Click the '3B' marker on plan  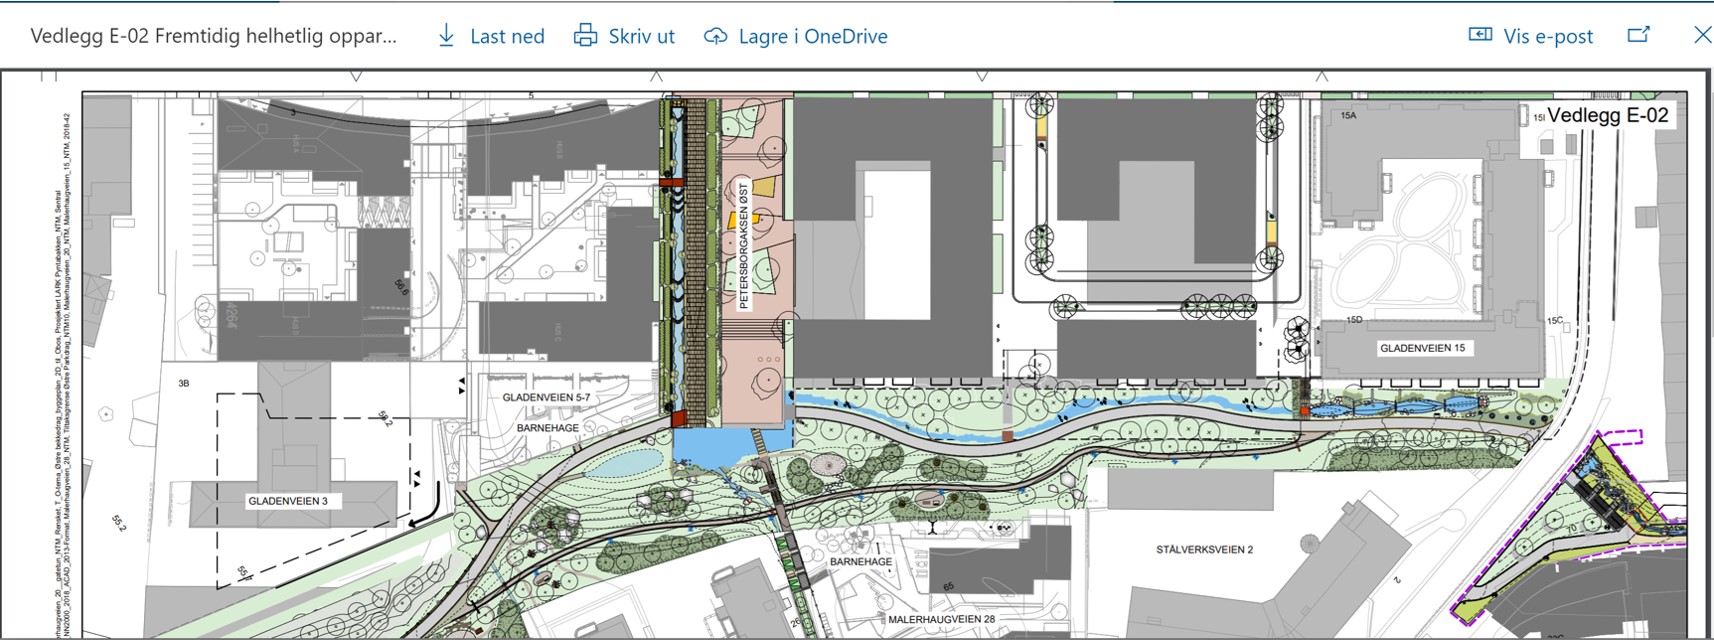(184, 383)
